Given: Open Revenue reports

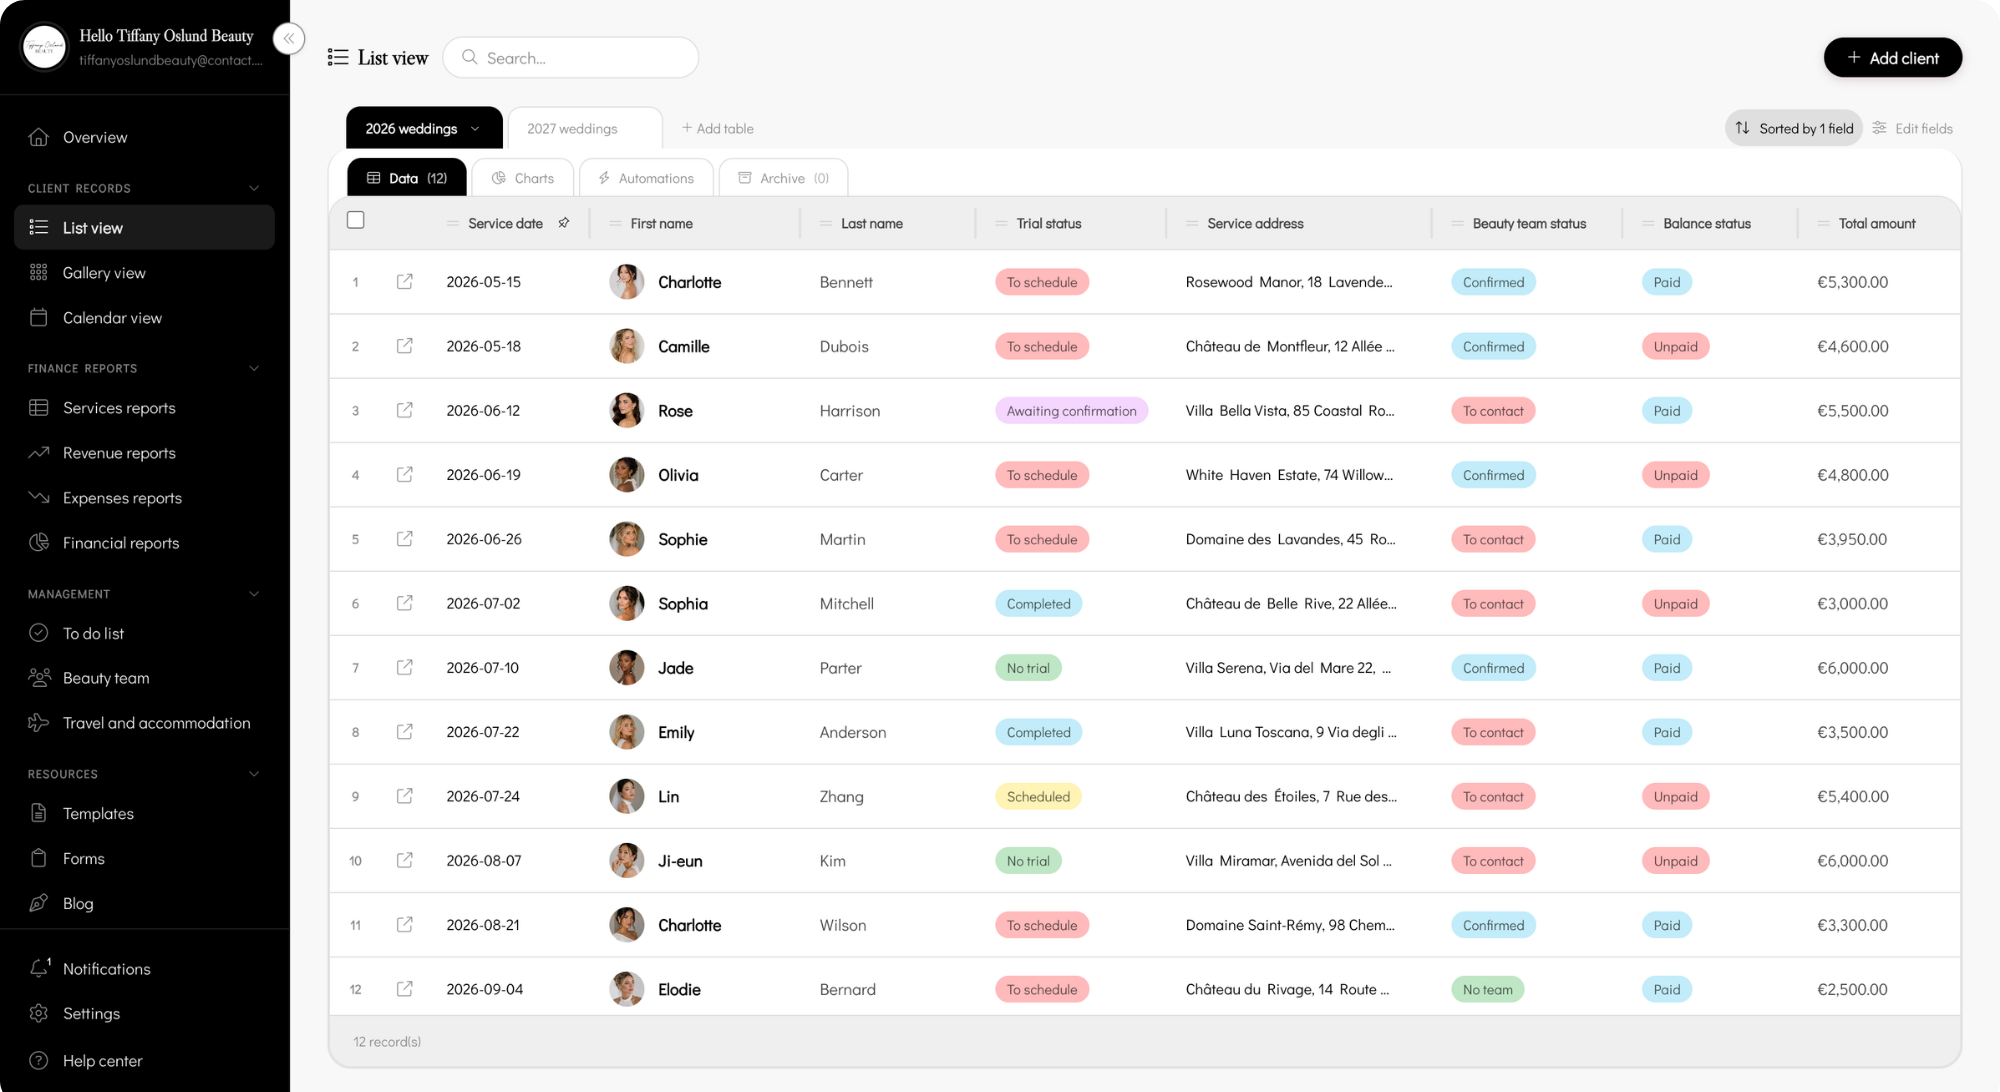Looking at the screenshot, I should point(145,452).
